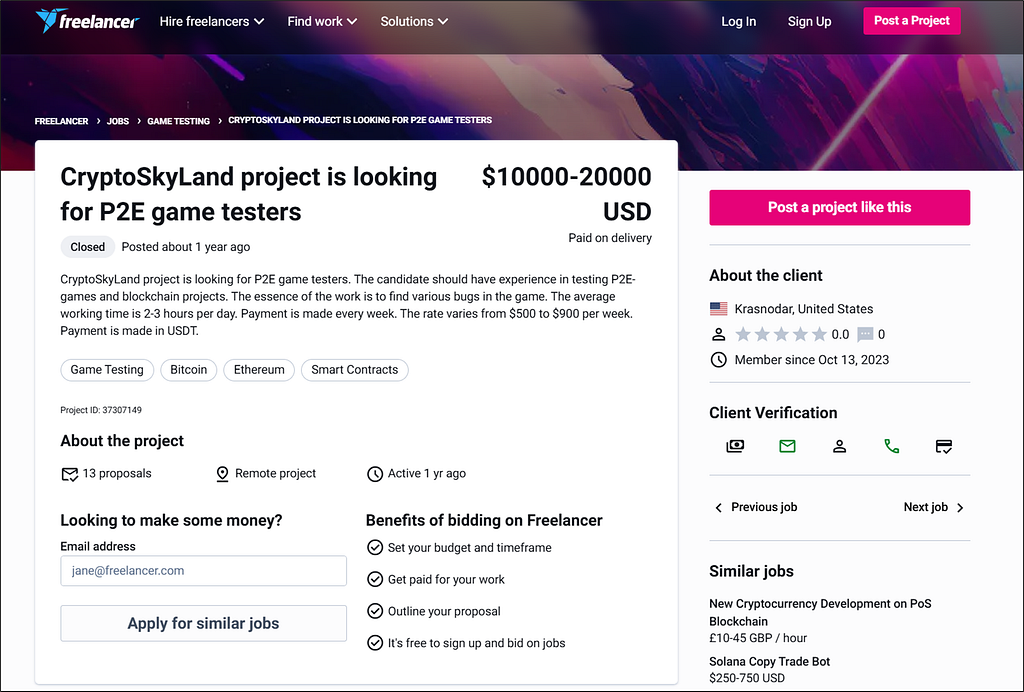Screen dimensions: 1024x692
Task: Click check icon beside Outline your proposal
Action: [x=375, y=611]
